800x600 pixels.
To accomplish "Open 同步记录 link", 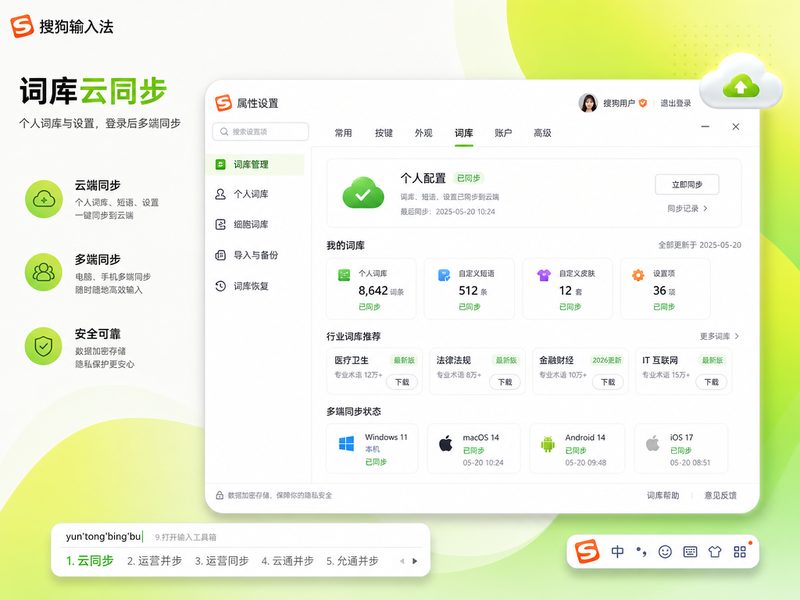I will pyautogui.click(x=688, y=208).
